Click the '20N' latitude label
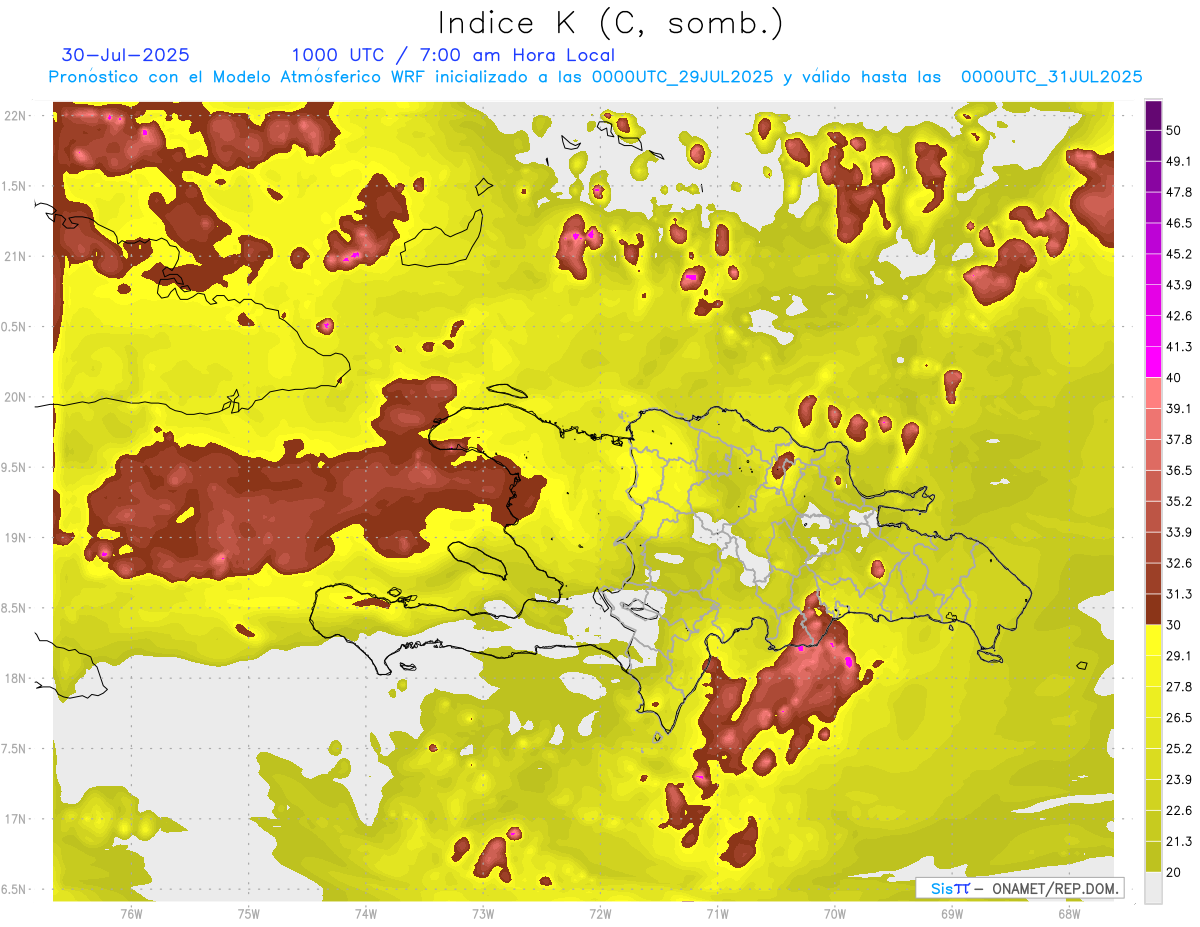 pos(14,397)
